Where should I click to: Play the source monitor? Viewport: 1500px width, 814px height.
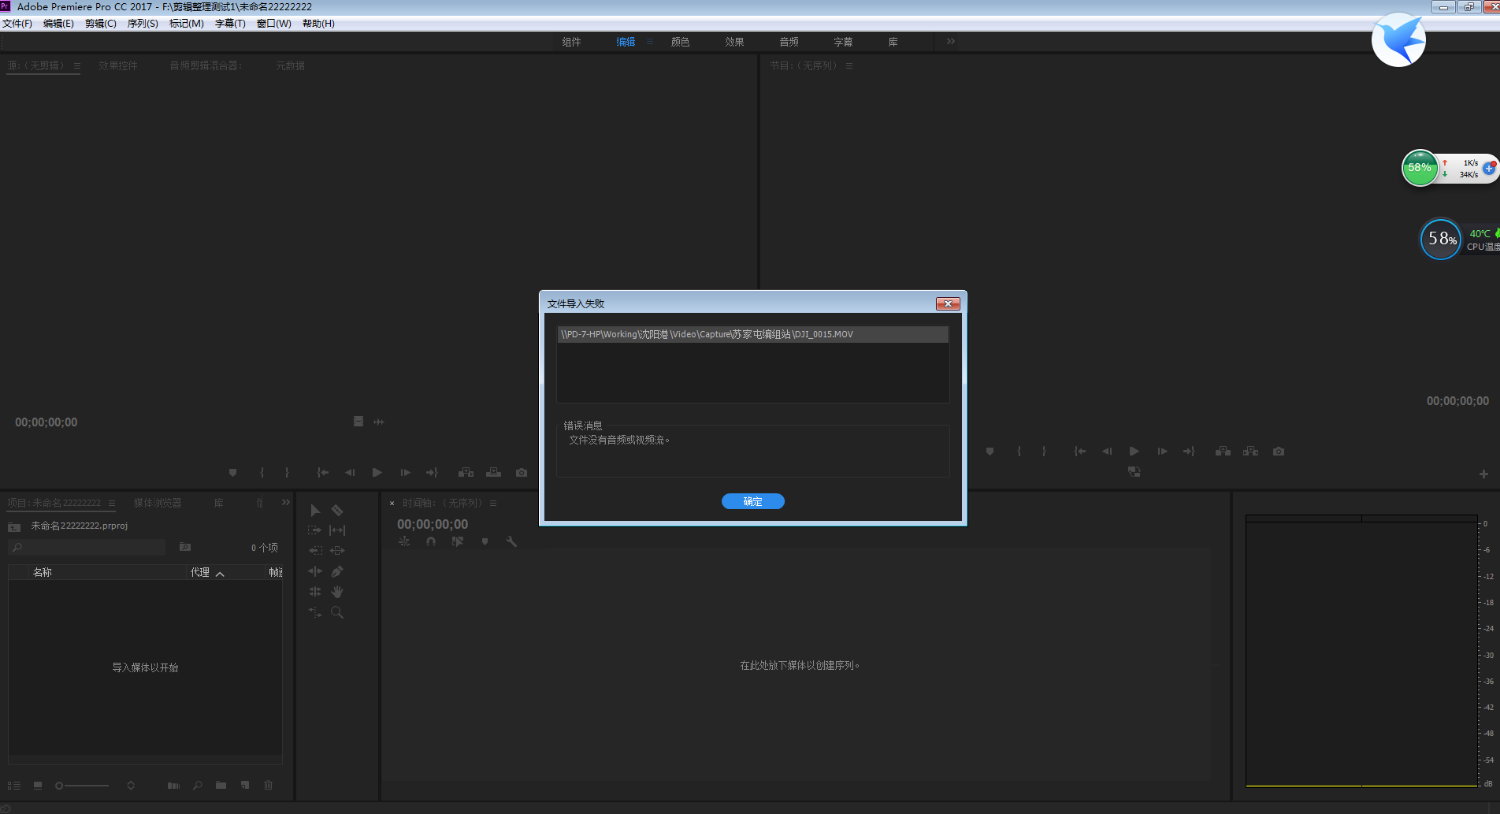coord(377,472)
